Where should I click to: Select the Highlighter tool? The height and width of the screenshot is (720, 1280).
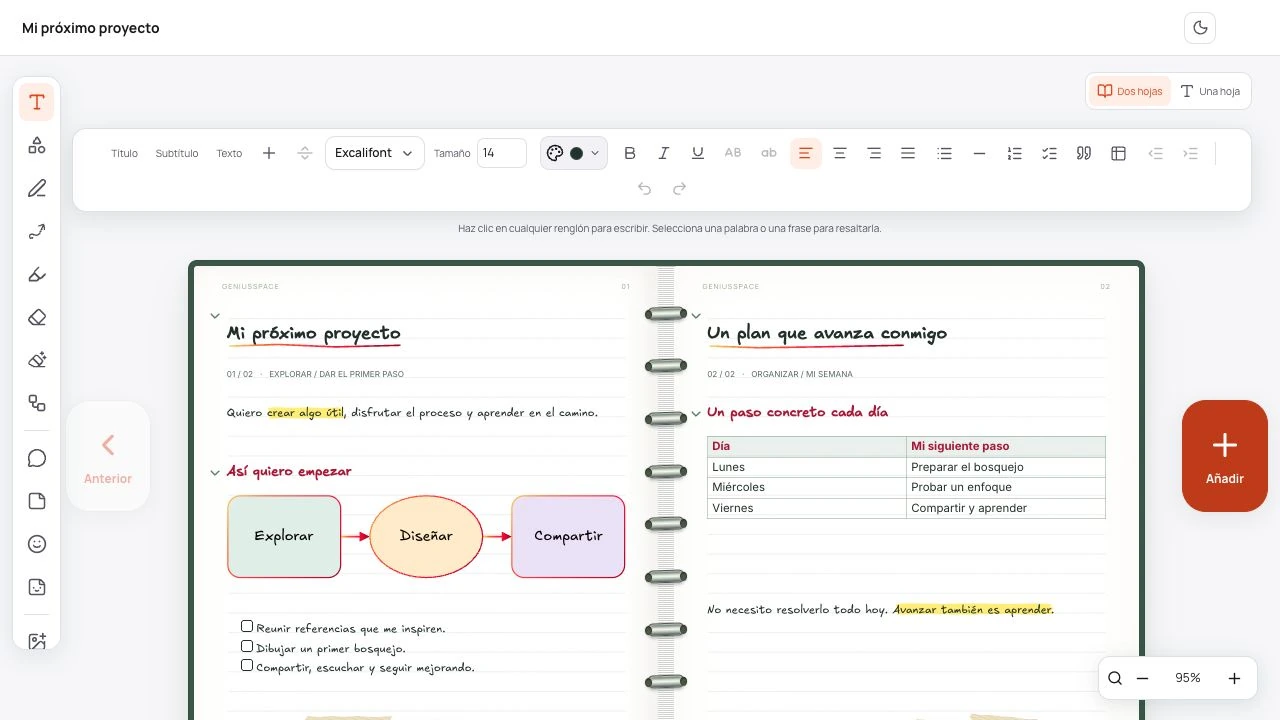(37, 274)
